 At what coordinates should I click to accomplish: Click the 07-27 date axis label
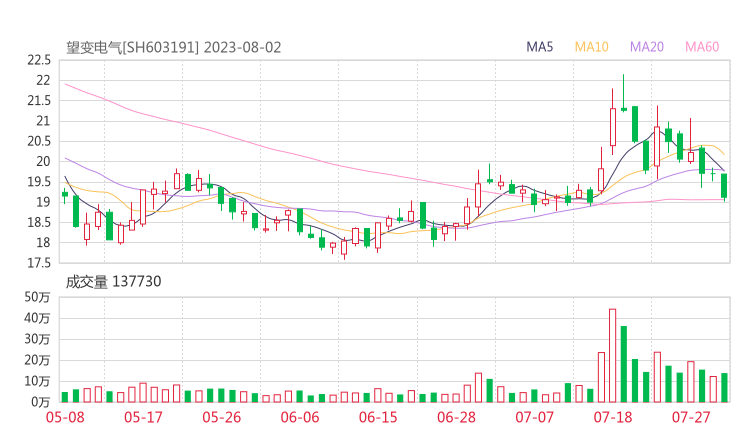point(691,417)
